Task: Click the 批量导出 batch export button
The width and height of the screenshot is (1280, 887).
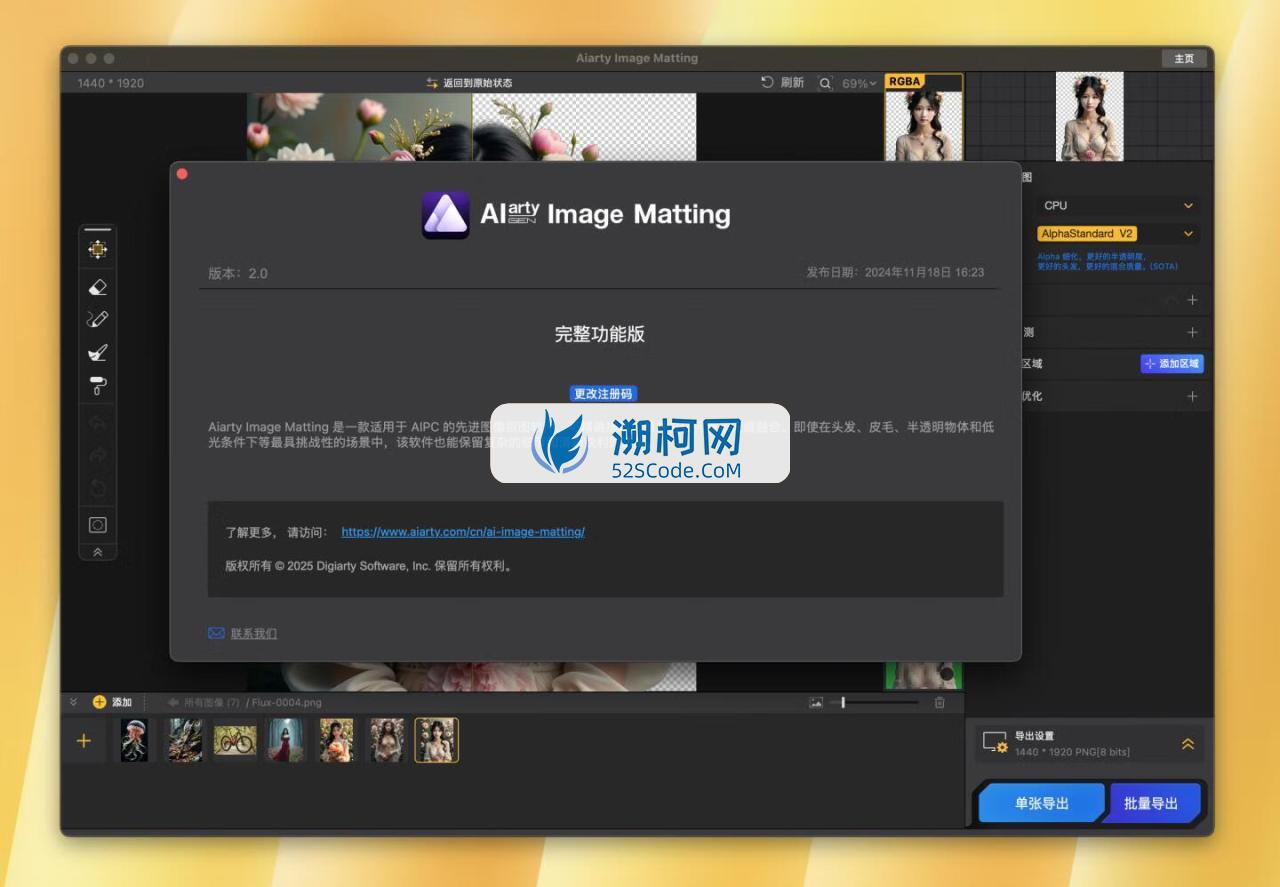Action: (1151, 803)
